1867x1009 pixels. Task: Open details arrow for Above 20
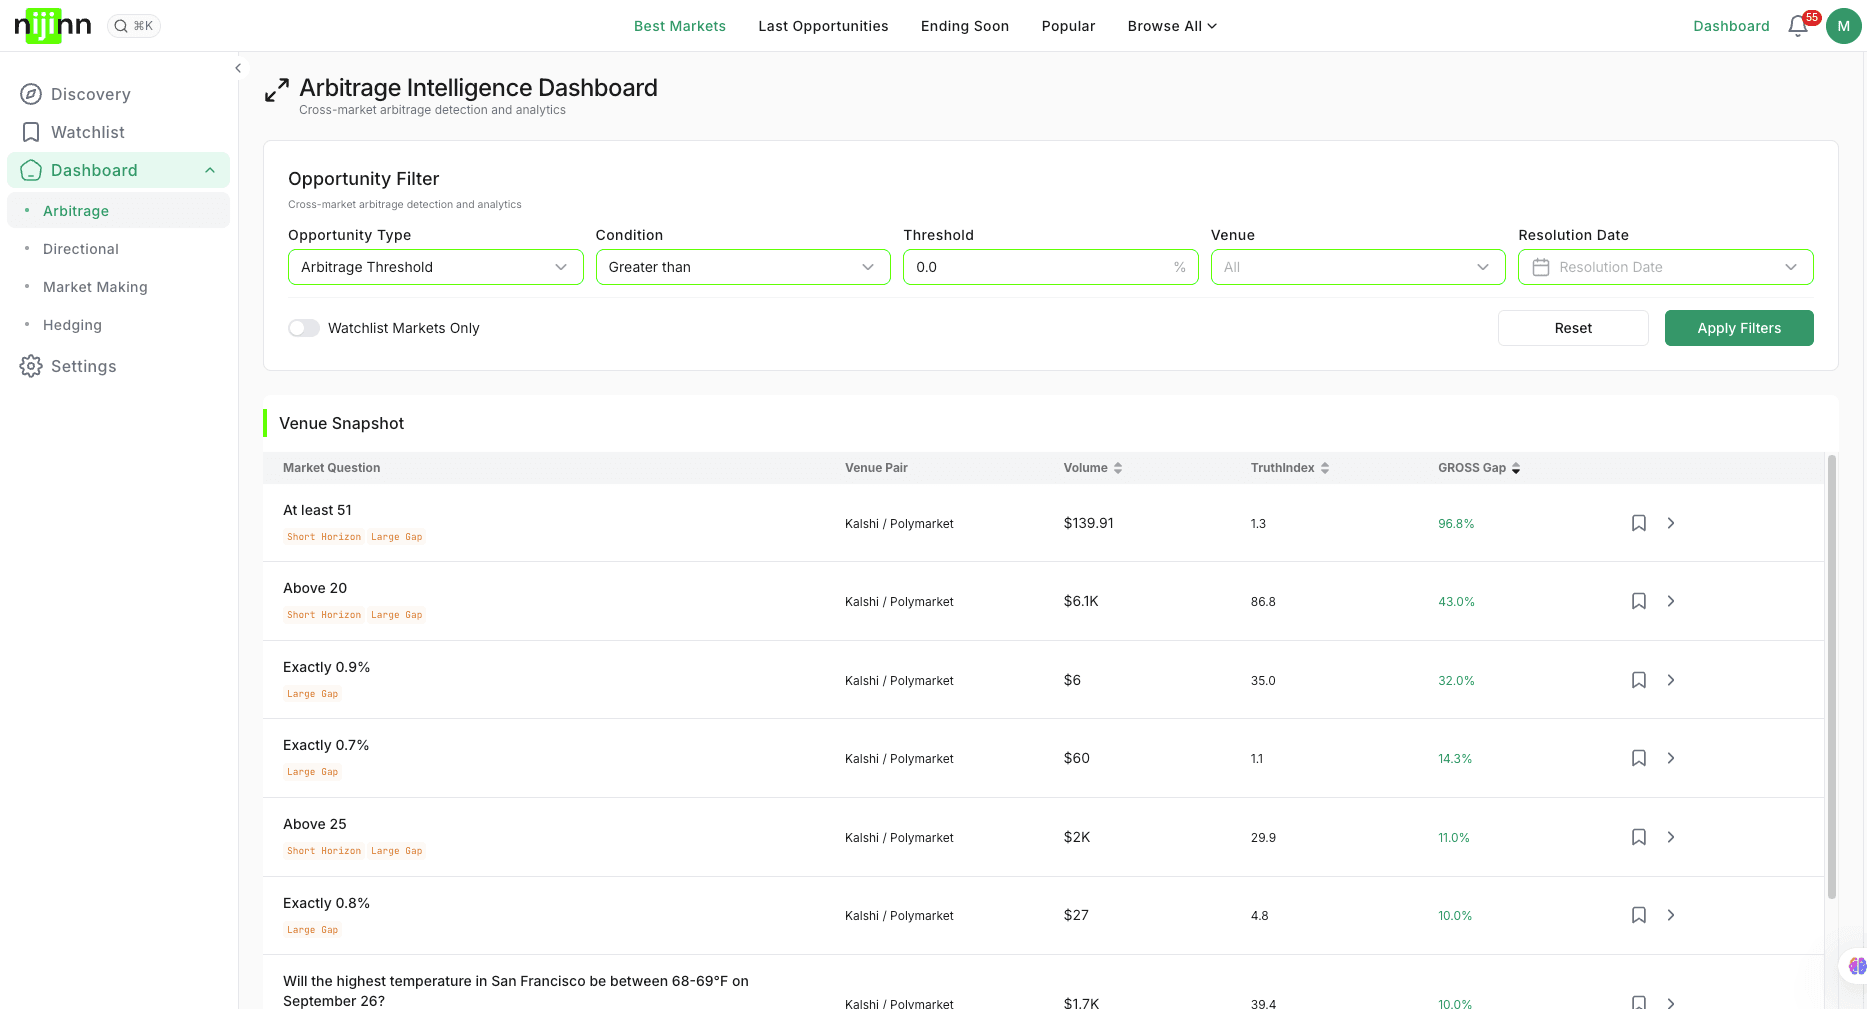1671,601
